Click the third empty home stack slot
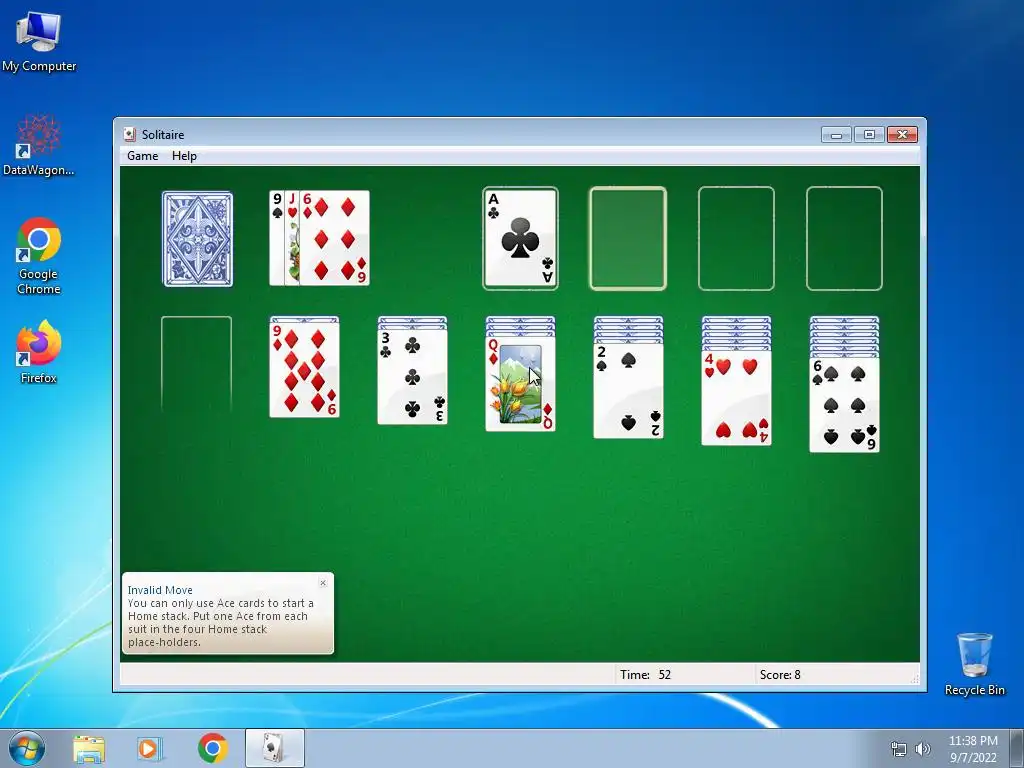 point(736,238)
